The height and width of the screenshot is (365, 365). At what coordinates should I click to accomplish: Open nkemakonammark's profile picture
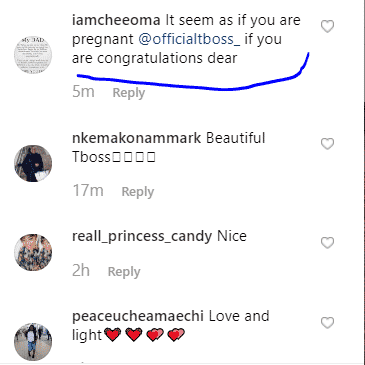coord(33,163)
